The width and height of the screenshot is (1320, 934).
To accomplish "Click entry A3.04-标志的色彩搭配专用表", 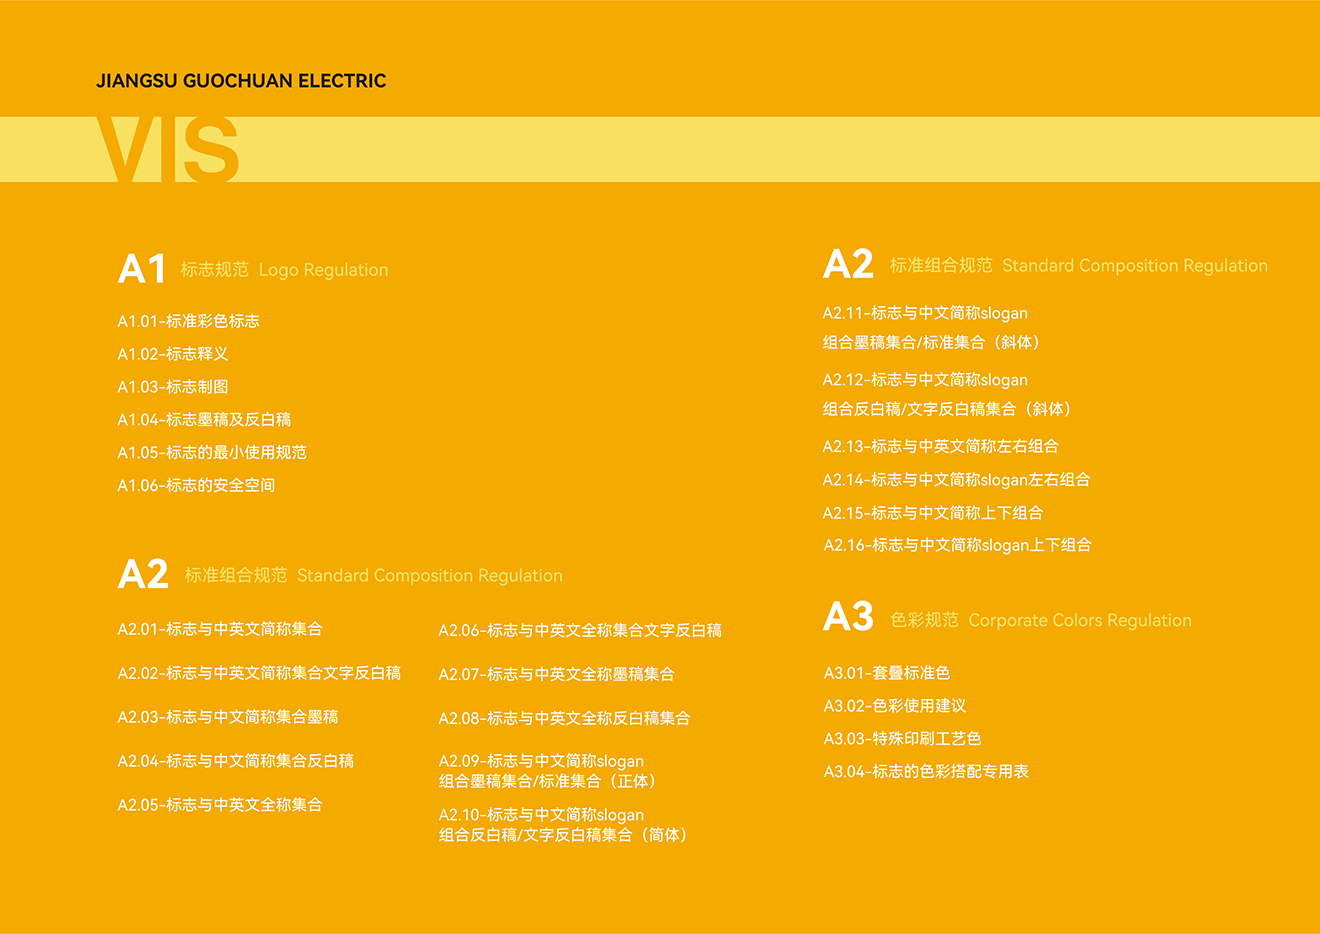I will [926, 772].
